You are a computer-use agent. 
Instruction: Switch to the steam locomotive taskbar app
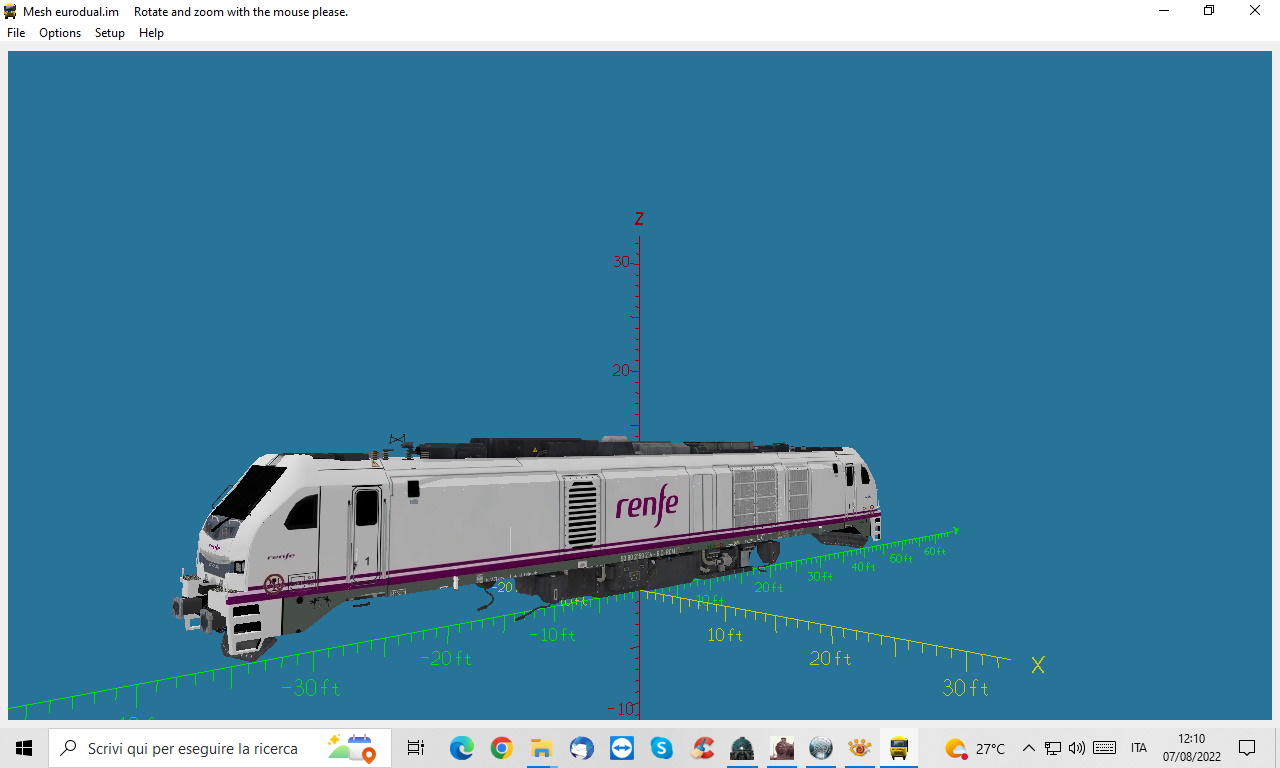(782, 748)
